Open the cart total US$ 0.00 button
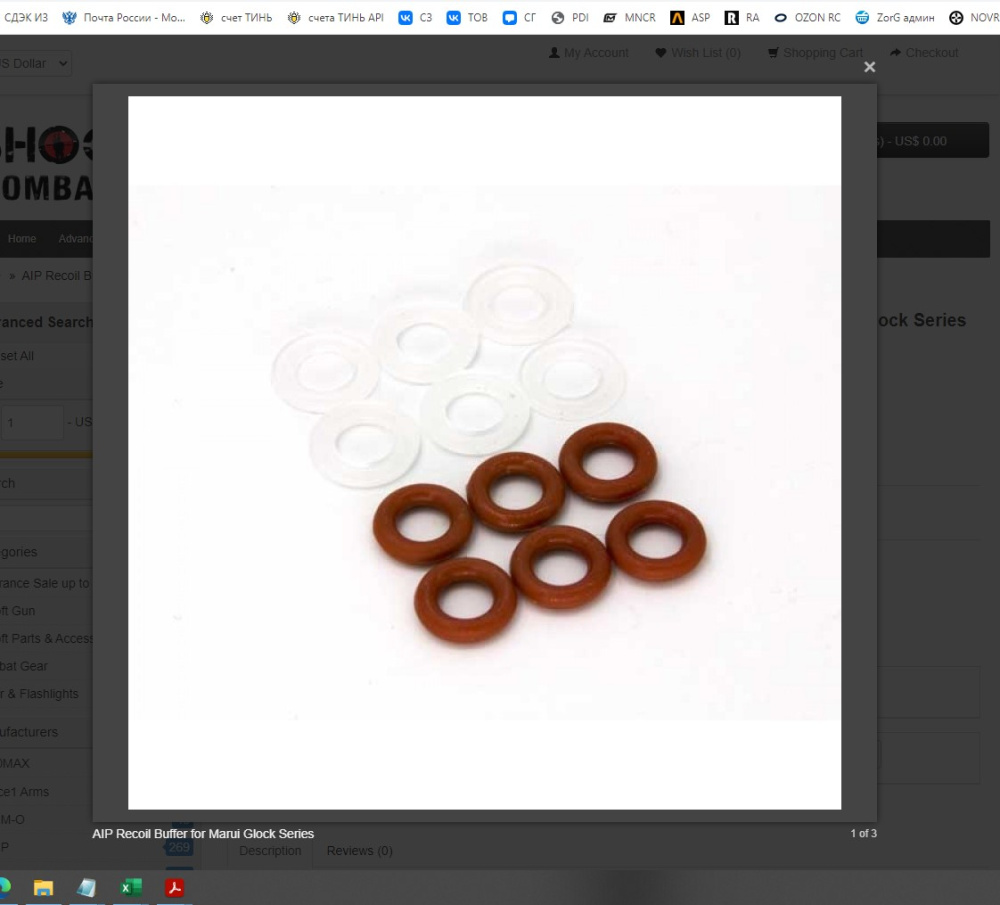This screenshot has height=905, width=1000. [x=932, y=140]
